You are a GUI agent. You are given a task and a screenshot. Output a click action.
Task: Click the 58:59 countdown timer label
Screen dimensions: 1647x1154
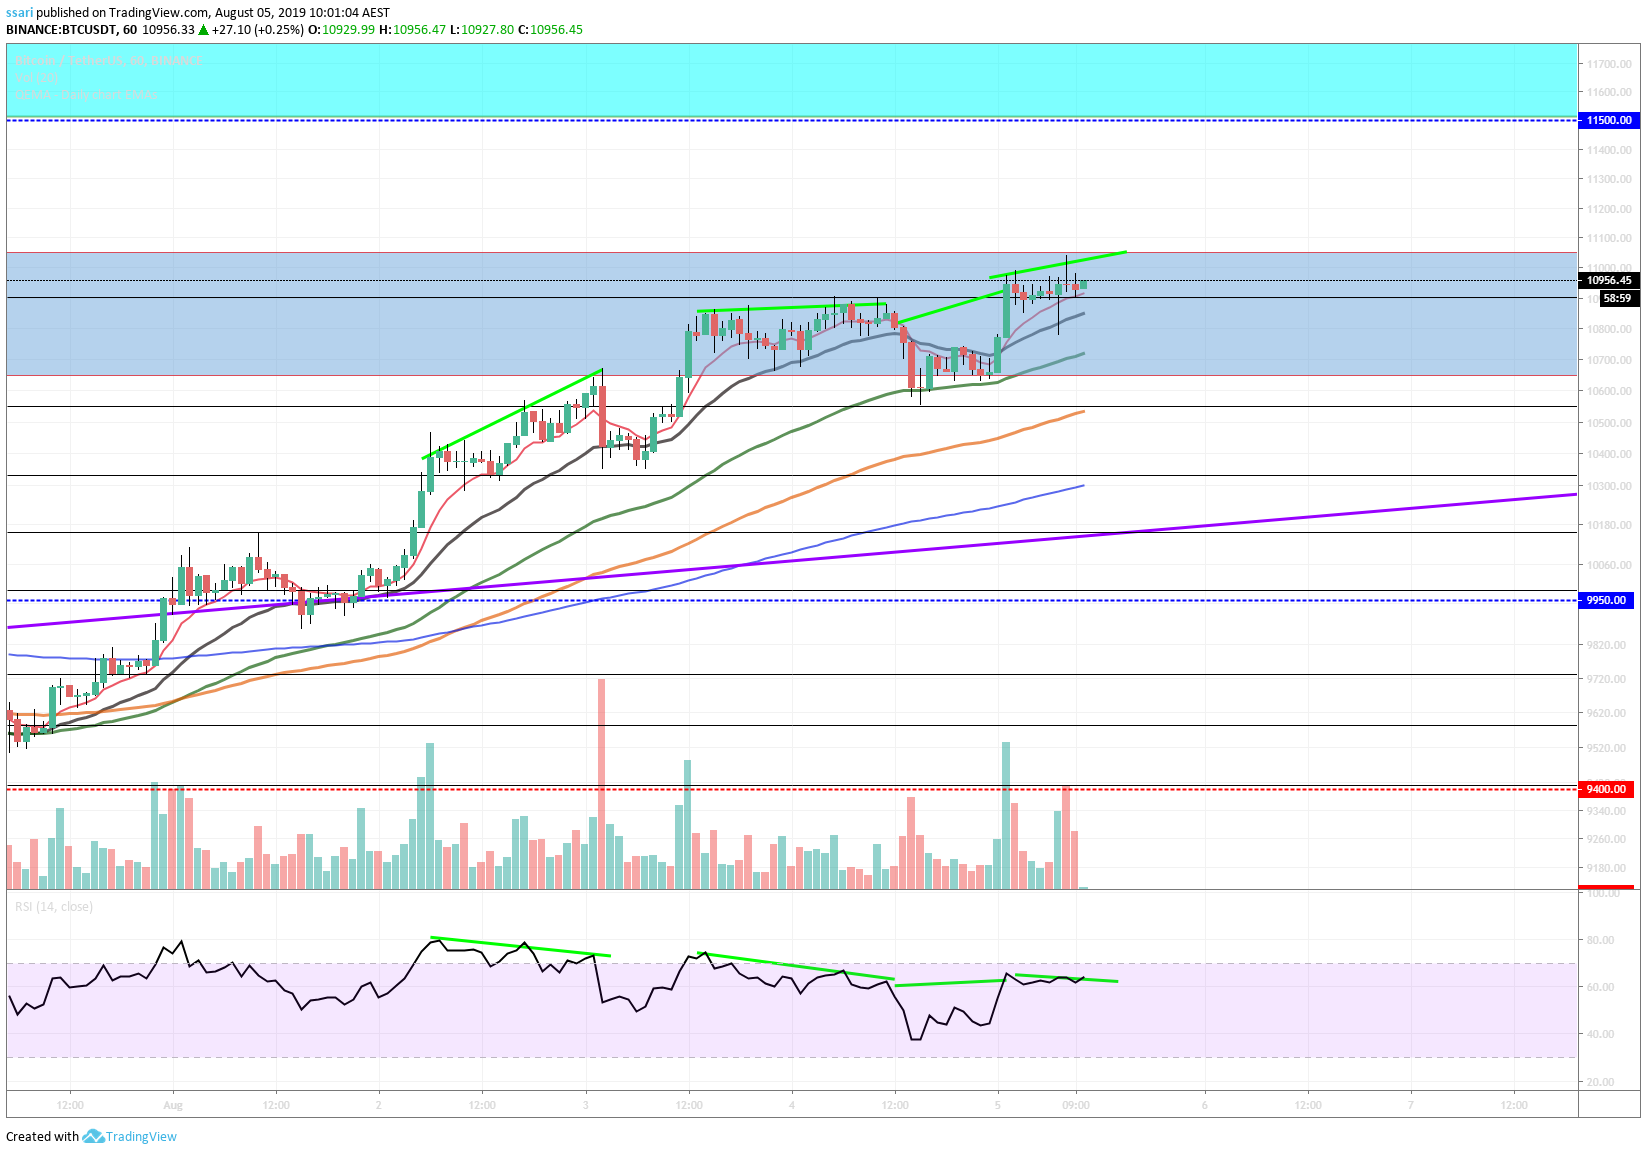(1617, 299)
